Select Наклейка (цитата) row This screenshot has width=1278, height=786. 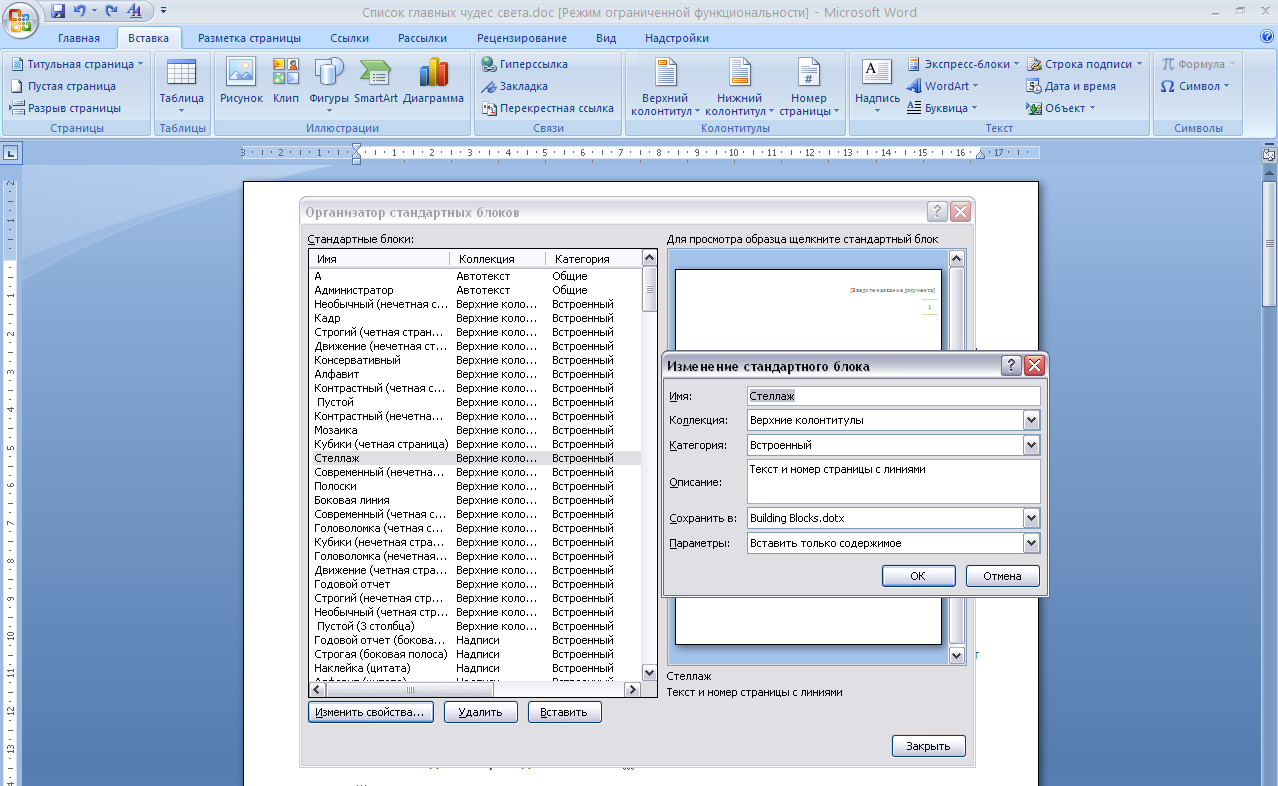click(x=475, y=668)
